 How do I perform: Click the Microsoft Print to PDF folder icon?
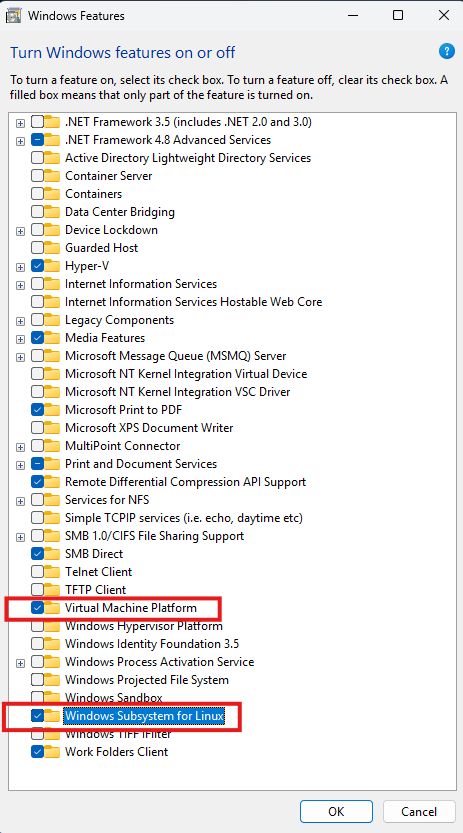point(52,410)
